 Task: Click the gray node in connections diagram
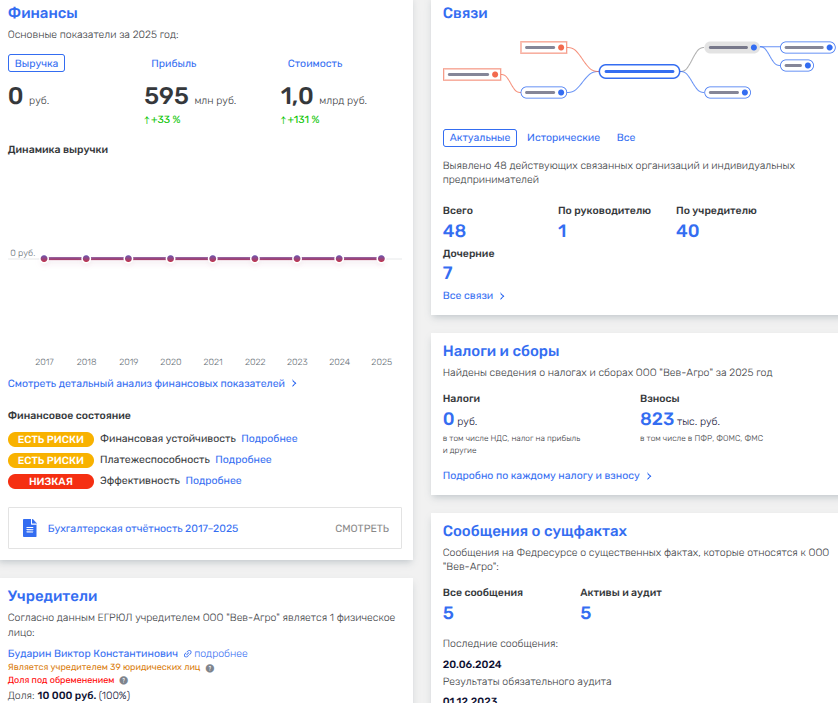click(732, 48)
